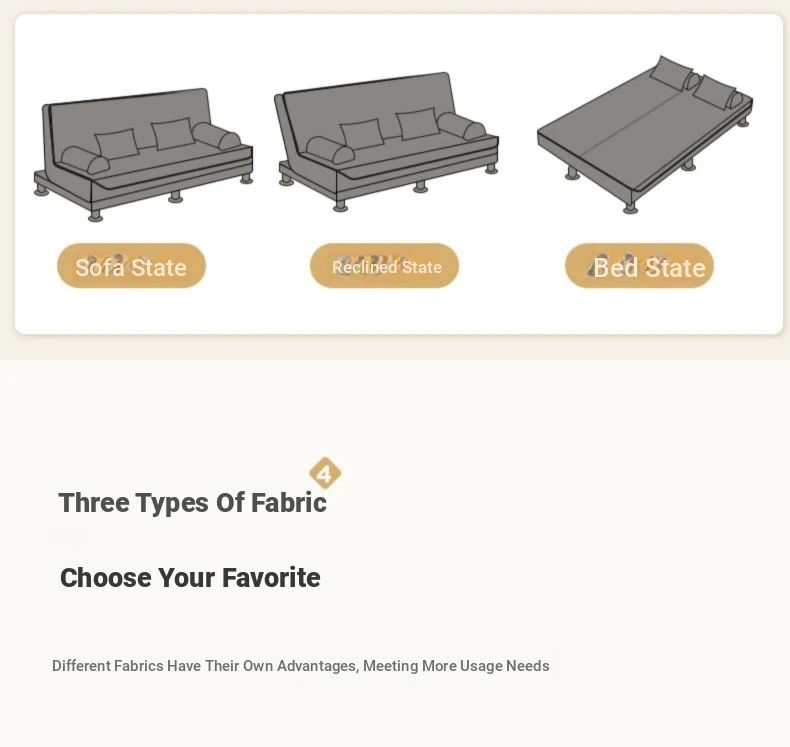Click the right bolster pillow on upright sofa

point(217,136)
